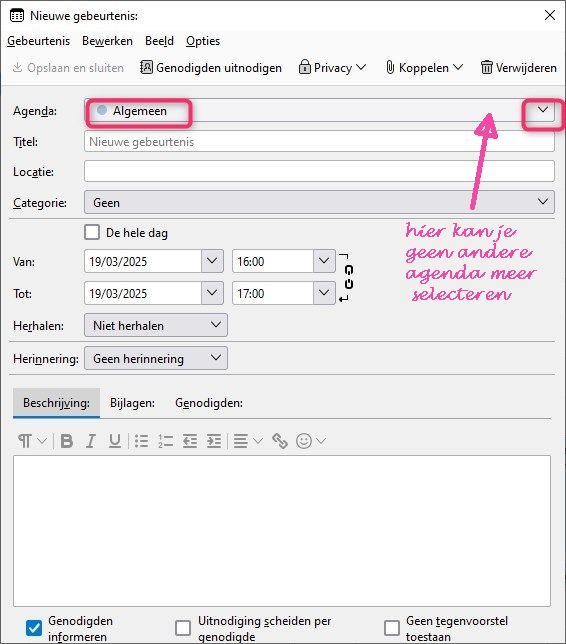Apply italic formatting

point(91,441)
